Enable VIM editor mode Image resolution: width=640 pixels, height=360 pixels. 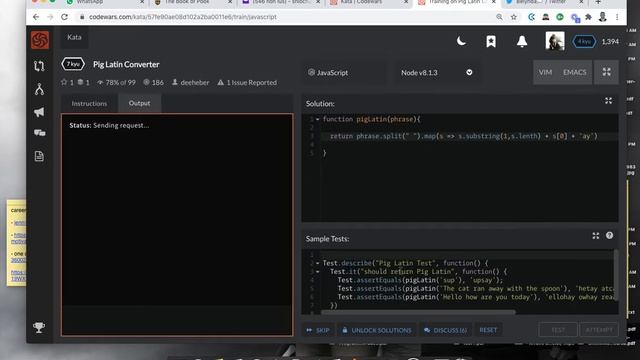tap(545, 72)
